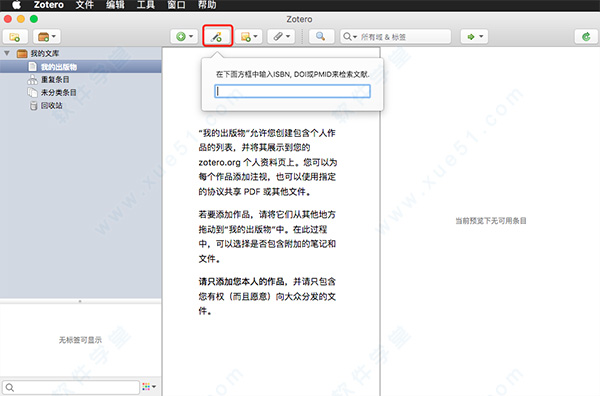This screenshot has height=396, width=600.
Task: Open Advanced Search magnifier button
Action: (x=320, y=36)
